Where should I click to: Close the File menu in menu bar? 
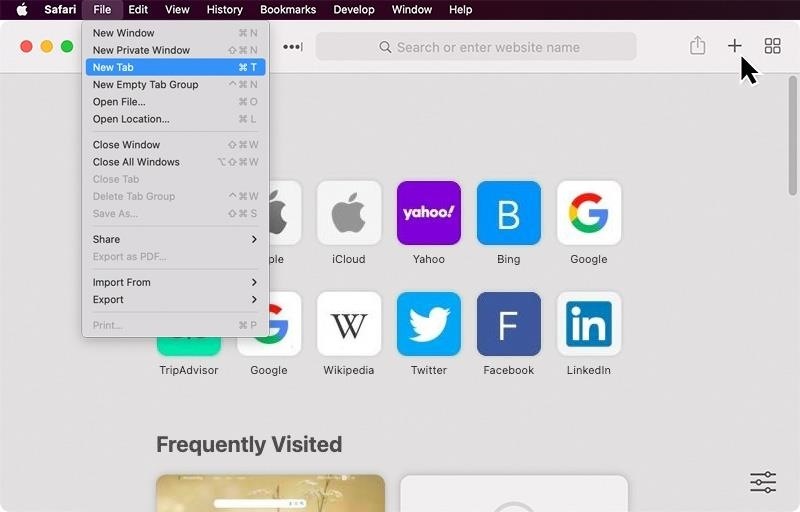[102, 10]
